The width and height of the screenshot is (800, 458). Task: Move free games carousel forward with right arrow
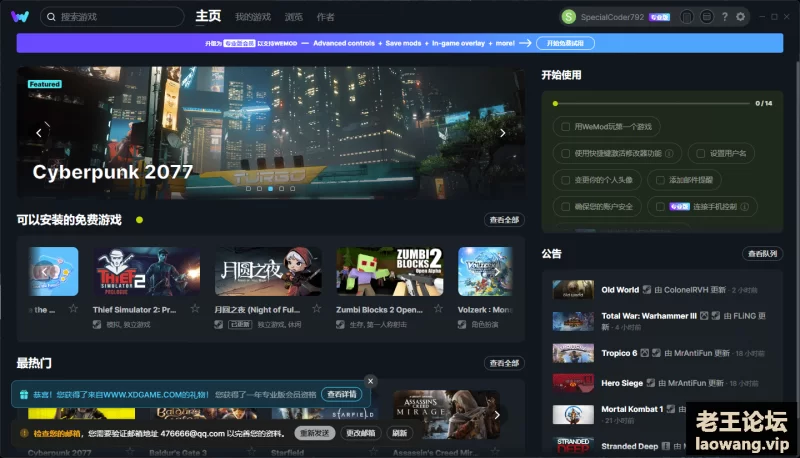coord(497,271)
